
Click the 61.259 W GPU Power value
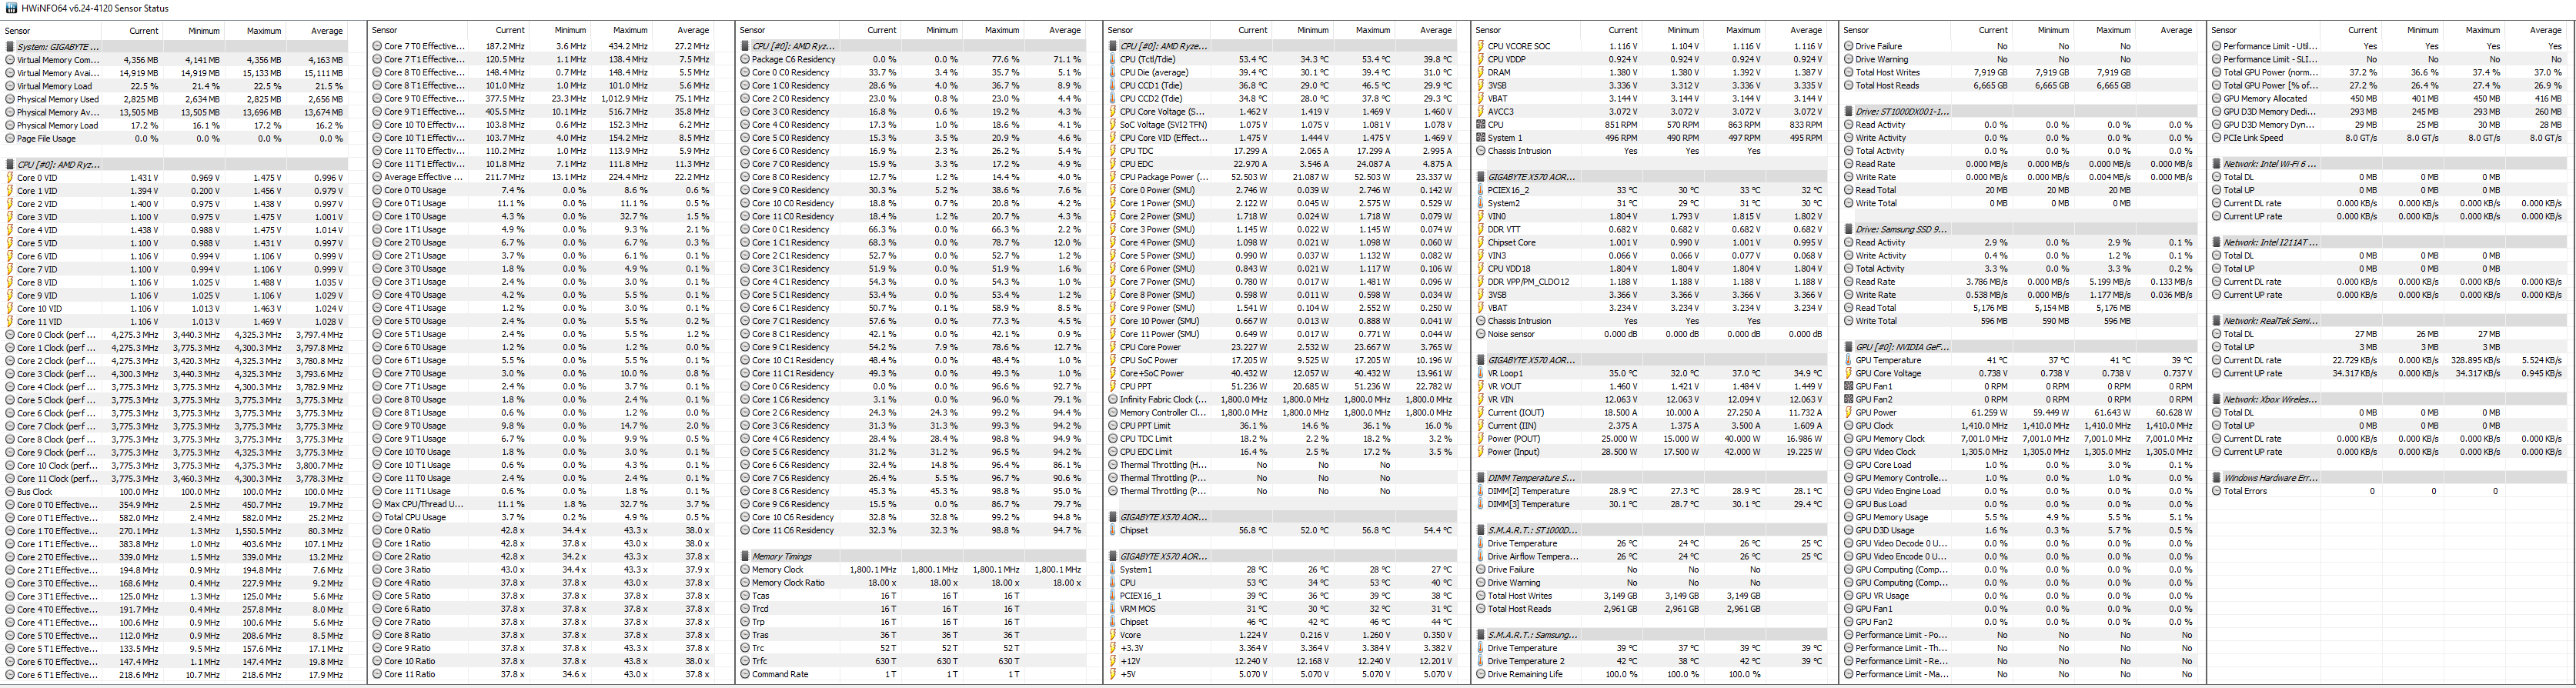(x=1989, y=413)
